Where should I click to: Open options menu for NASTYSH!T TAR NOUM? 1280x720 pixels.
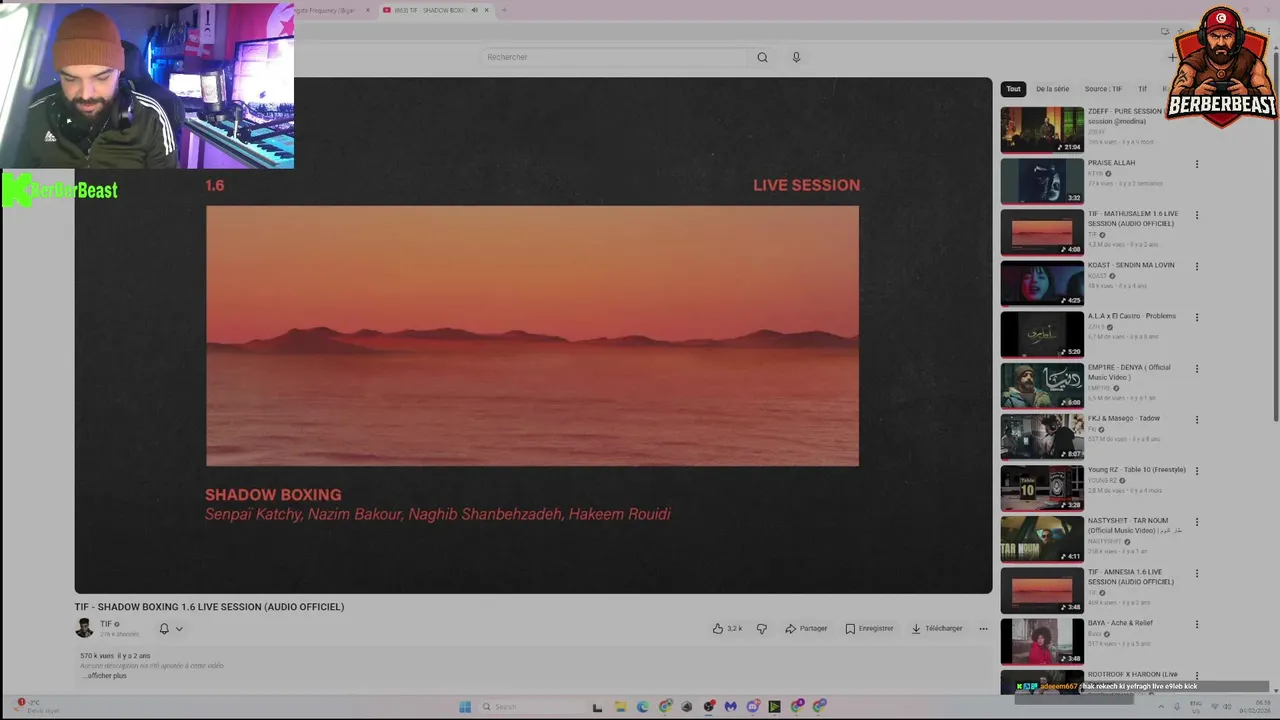1196,523
